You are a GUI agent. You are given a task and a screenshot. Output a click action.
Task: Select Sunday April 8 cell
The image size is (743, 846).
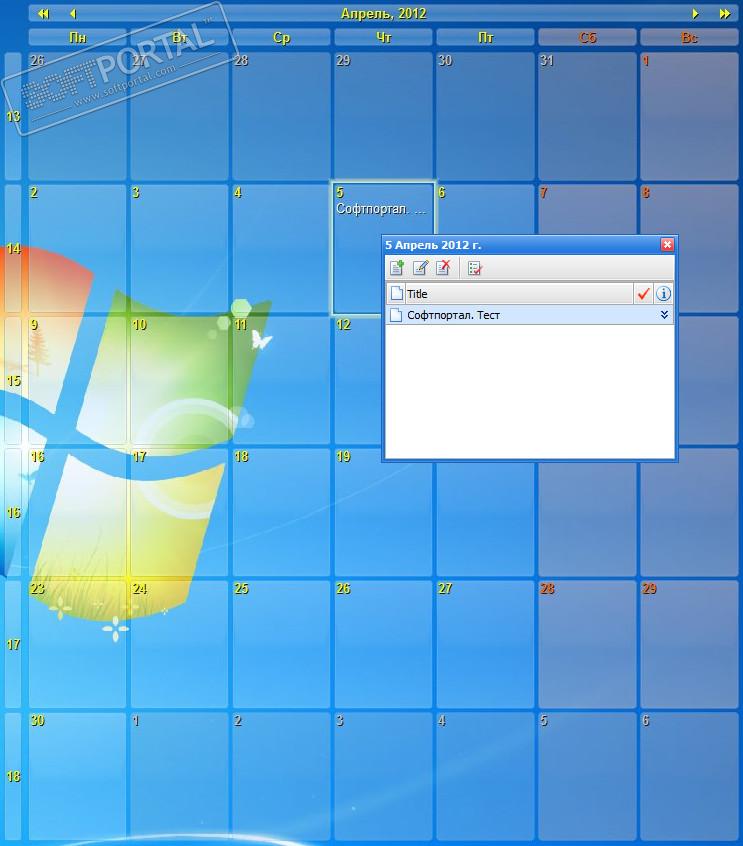(x=689, y=209)
